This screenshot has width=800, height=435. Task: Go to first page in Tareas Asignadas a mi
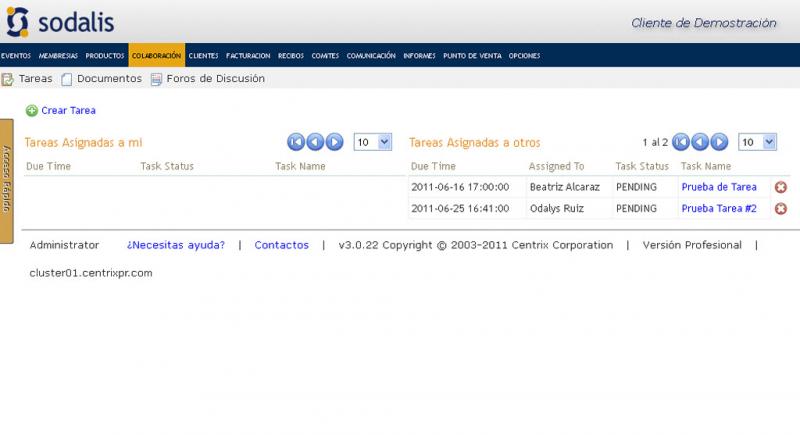click(296, 142)
